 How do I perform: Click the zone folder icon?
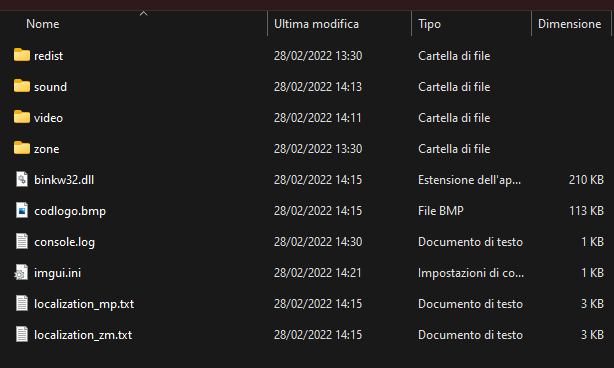[x=22, y=148]
